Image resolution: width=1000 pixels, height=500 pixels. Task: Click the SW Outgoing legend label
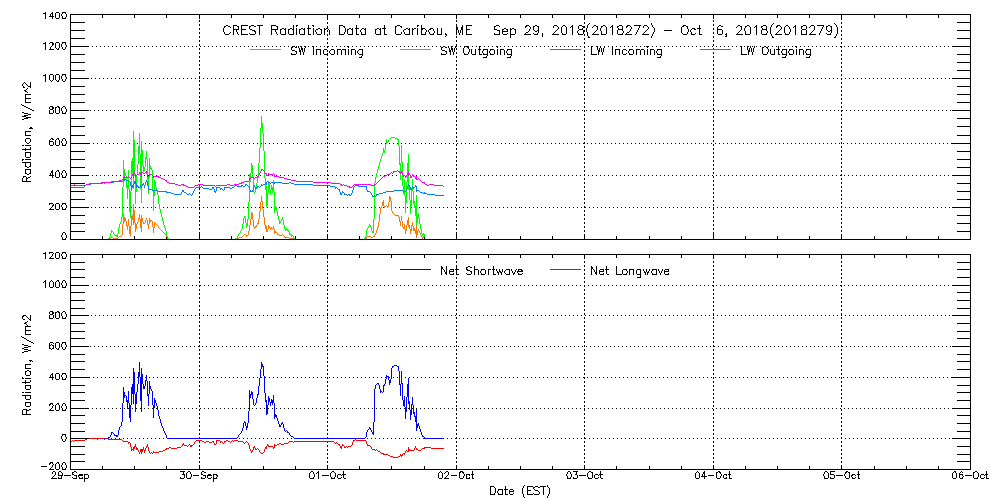pyautogui.click(x=476, y=51)
